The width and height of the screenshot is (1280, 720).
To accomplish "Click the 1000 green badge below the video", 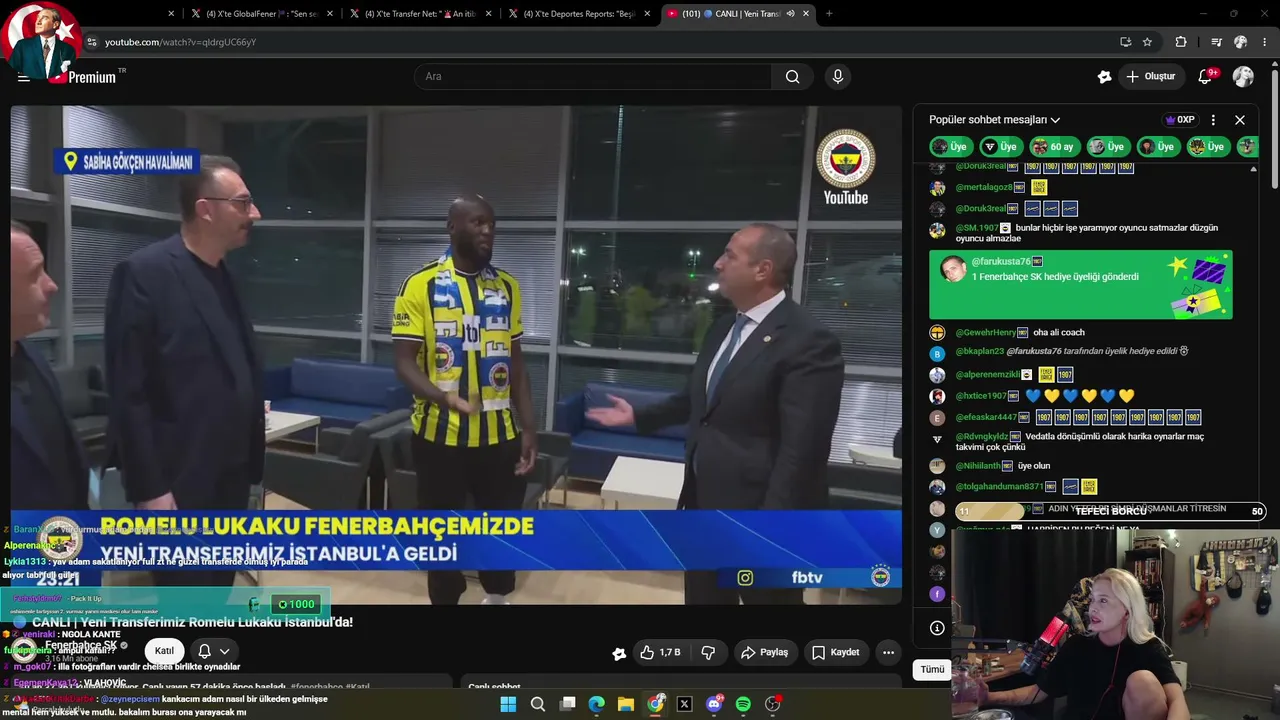I will click(x=296, y=604).
